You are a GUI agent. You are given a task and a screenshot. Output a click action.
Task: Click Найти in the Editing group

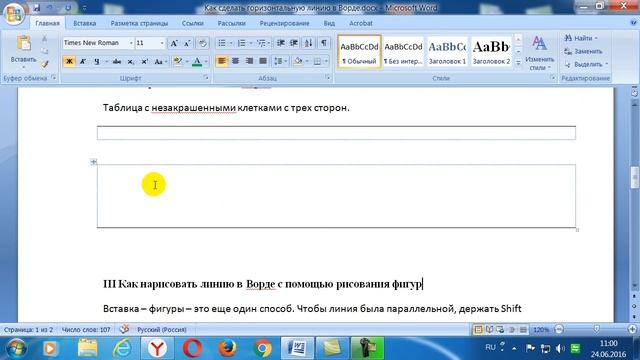coord(581,38)
